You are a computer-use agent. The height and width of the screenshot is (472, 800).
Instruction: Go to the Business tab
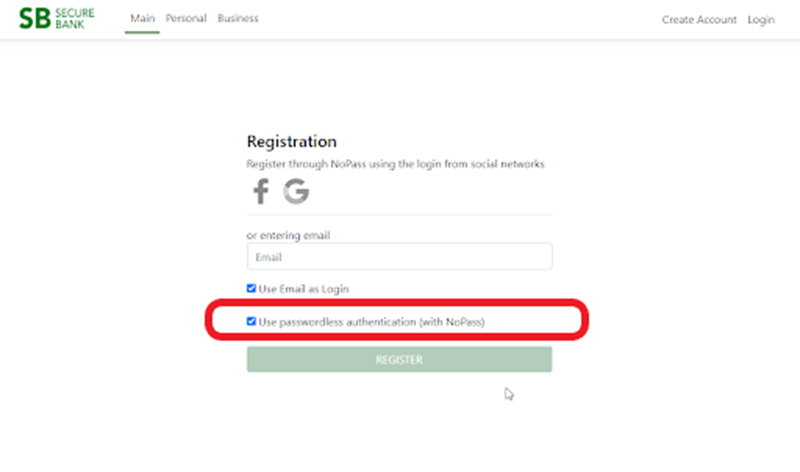pos(238,19)
